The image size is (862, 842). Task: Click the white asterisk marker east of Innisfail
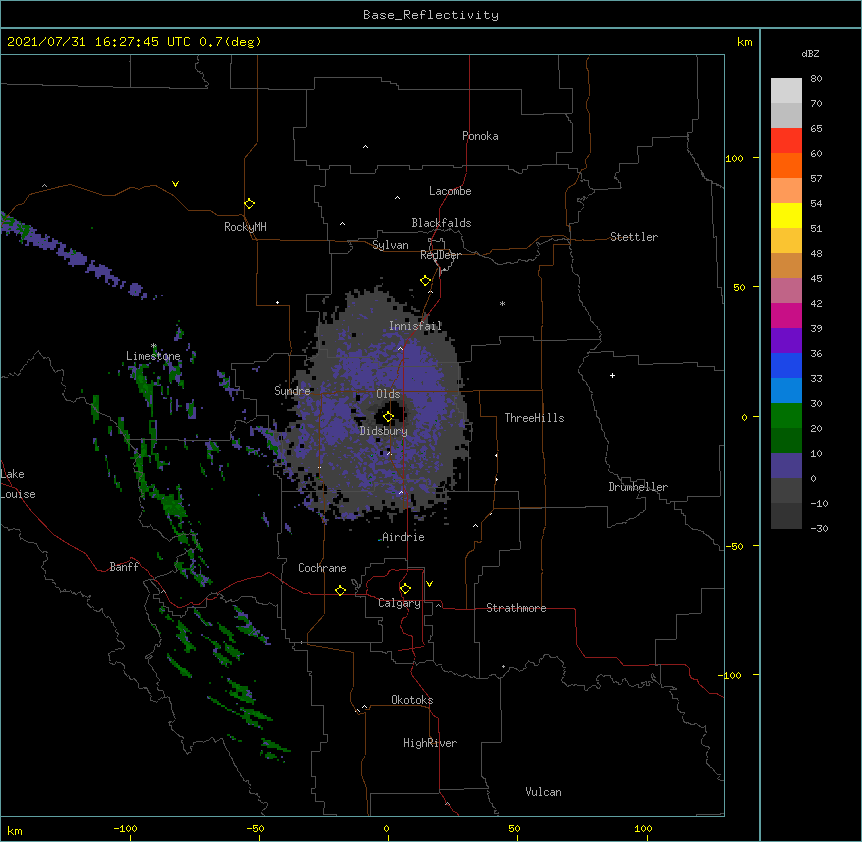pos(502,303)
